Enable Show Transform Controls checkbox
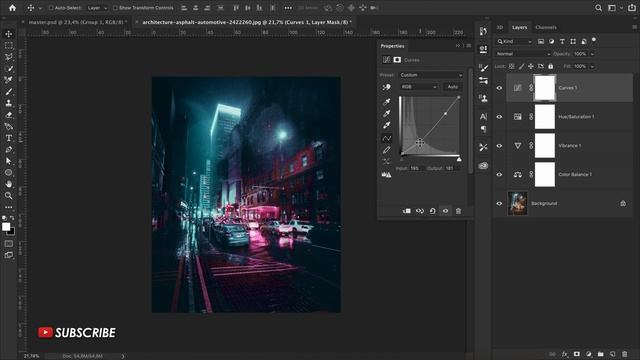This screenshot has height=360, width=640. tap(115, 8)
